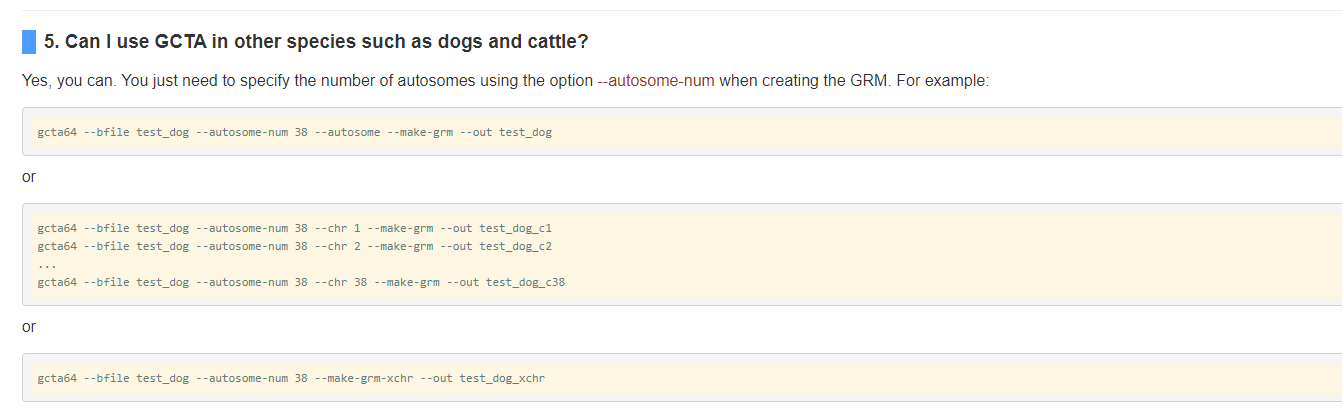Click the test_dog_c1 output name

(515, 228)
